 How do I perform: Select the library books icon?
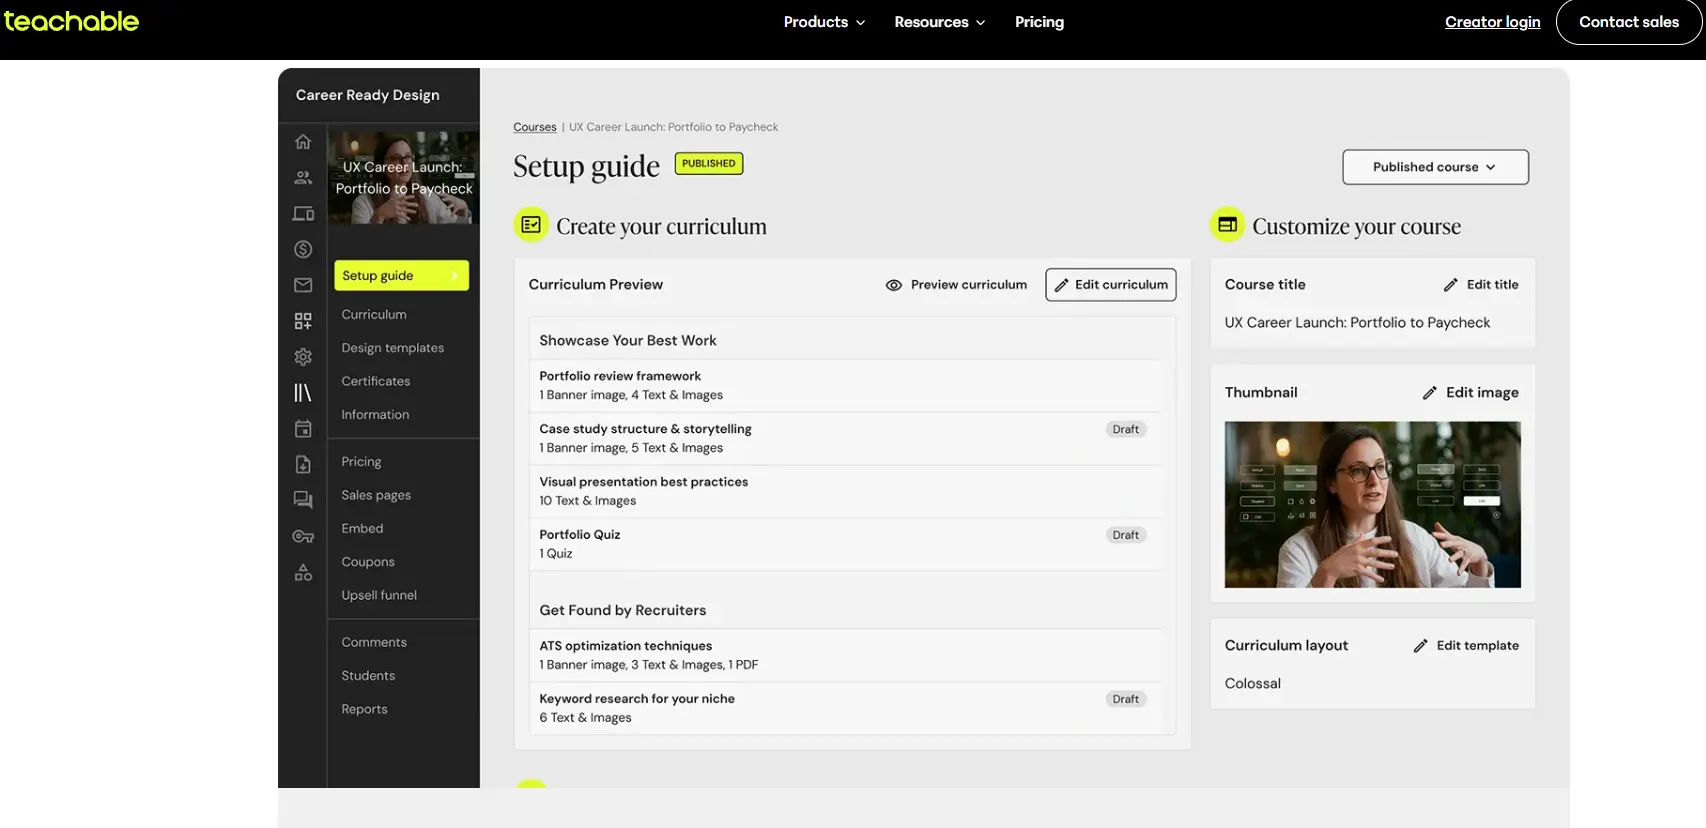[x=303, y=393]
